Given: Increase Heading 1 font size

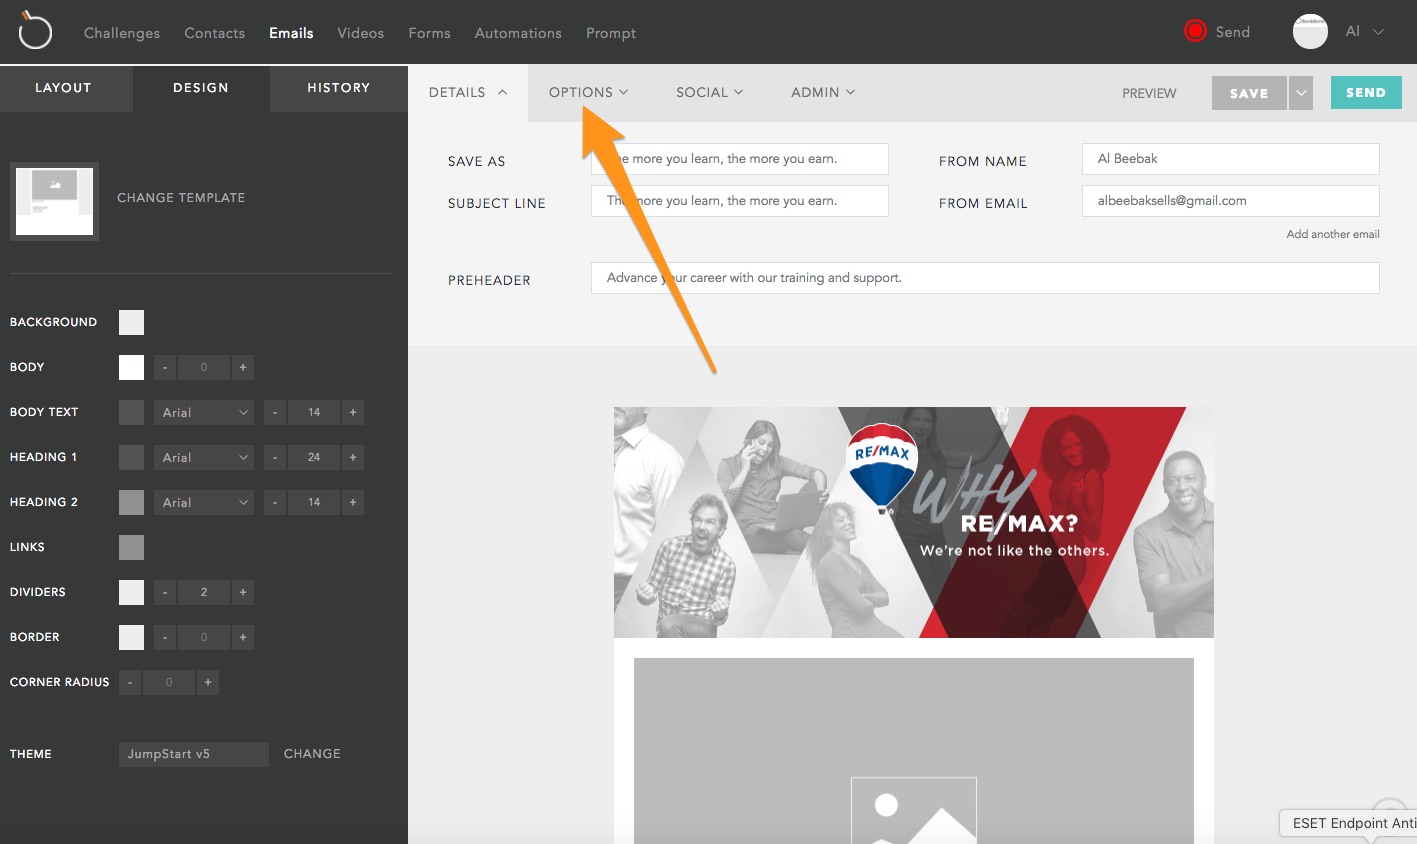Looking at the screenshot, I should coord(352,457).
